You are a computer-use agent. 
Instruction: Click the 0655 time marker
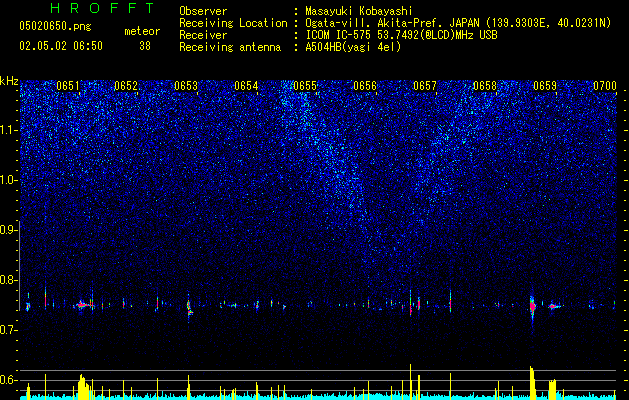305,86
